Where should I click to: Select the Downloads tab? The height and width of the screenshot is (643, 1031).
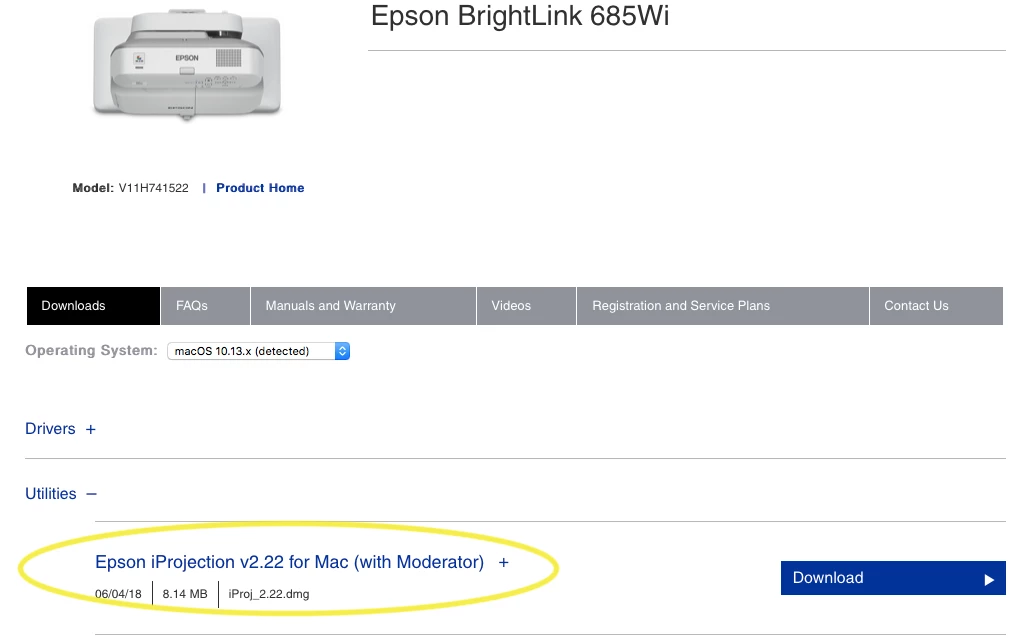click(x=93, y=306)
